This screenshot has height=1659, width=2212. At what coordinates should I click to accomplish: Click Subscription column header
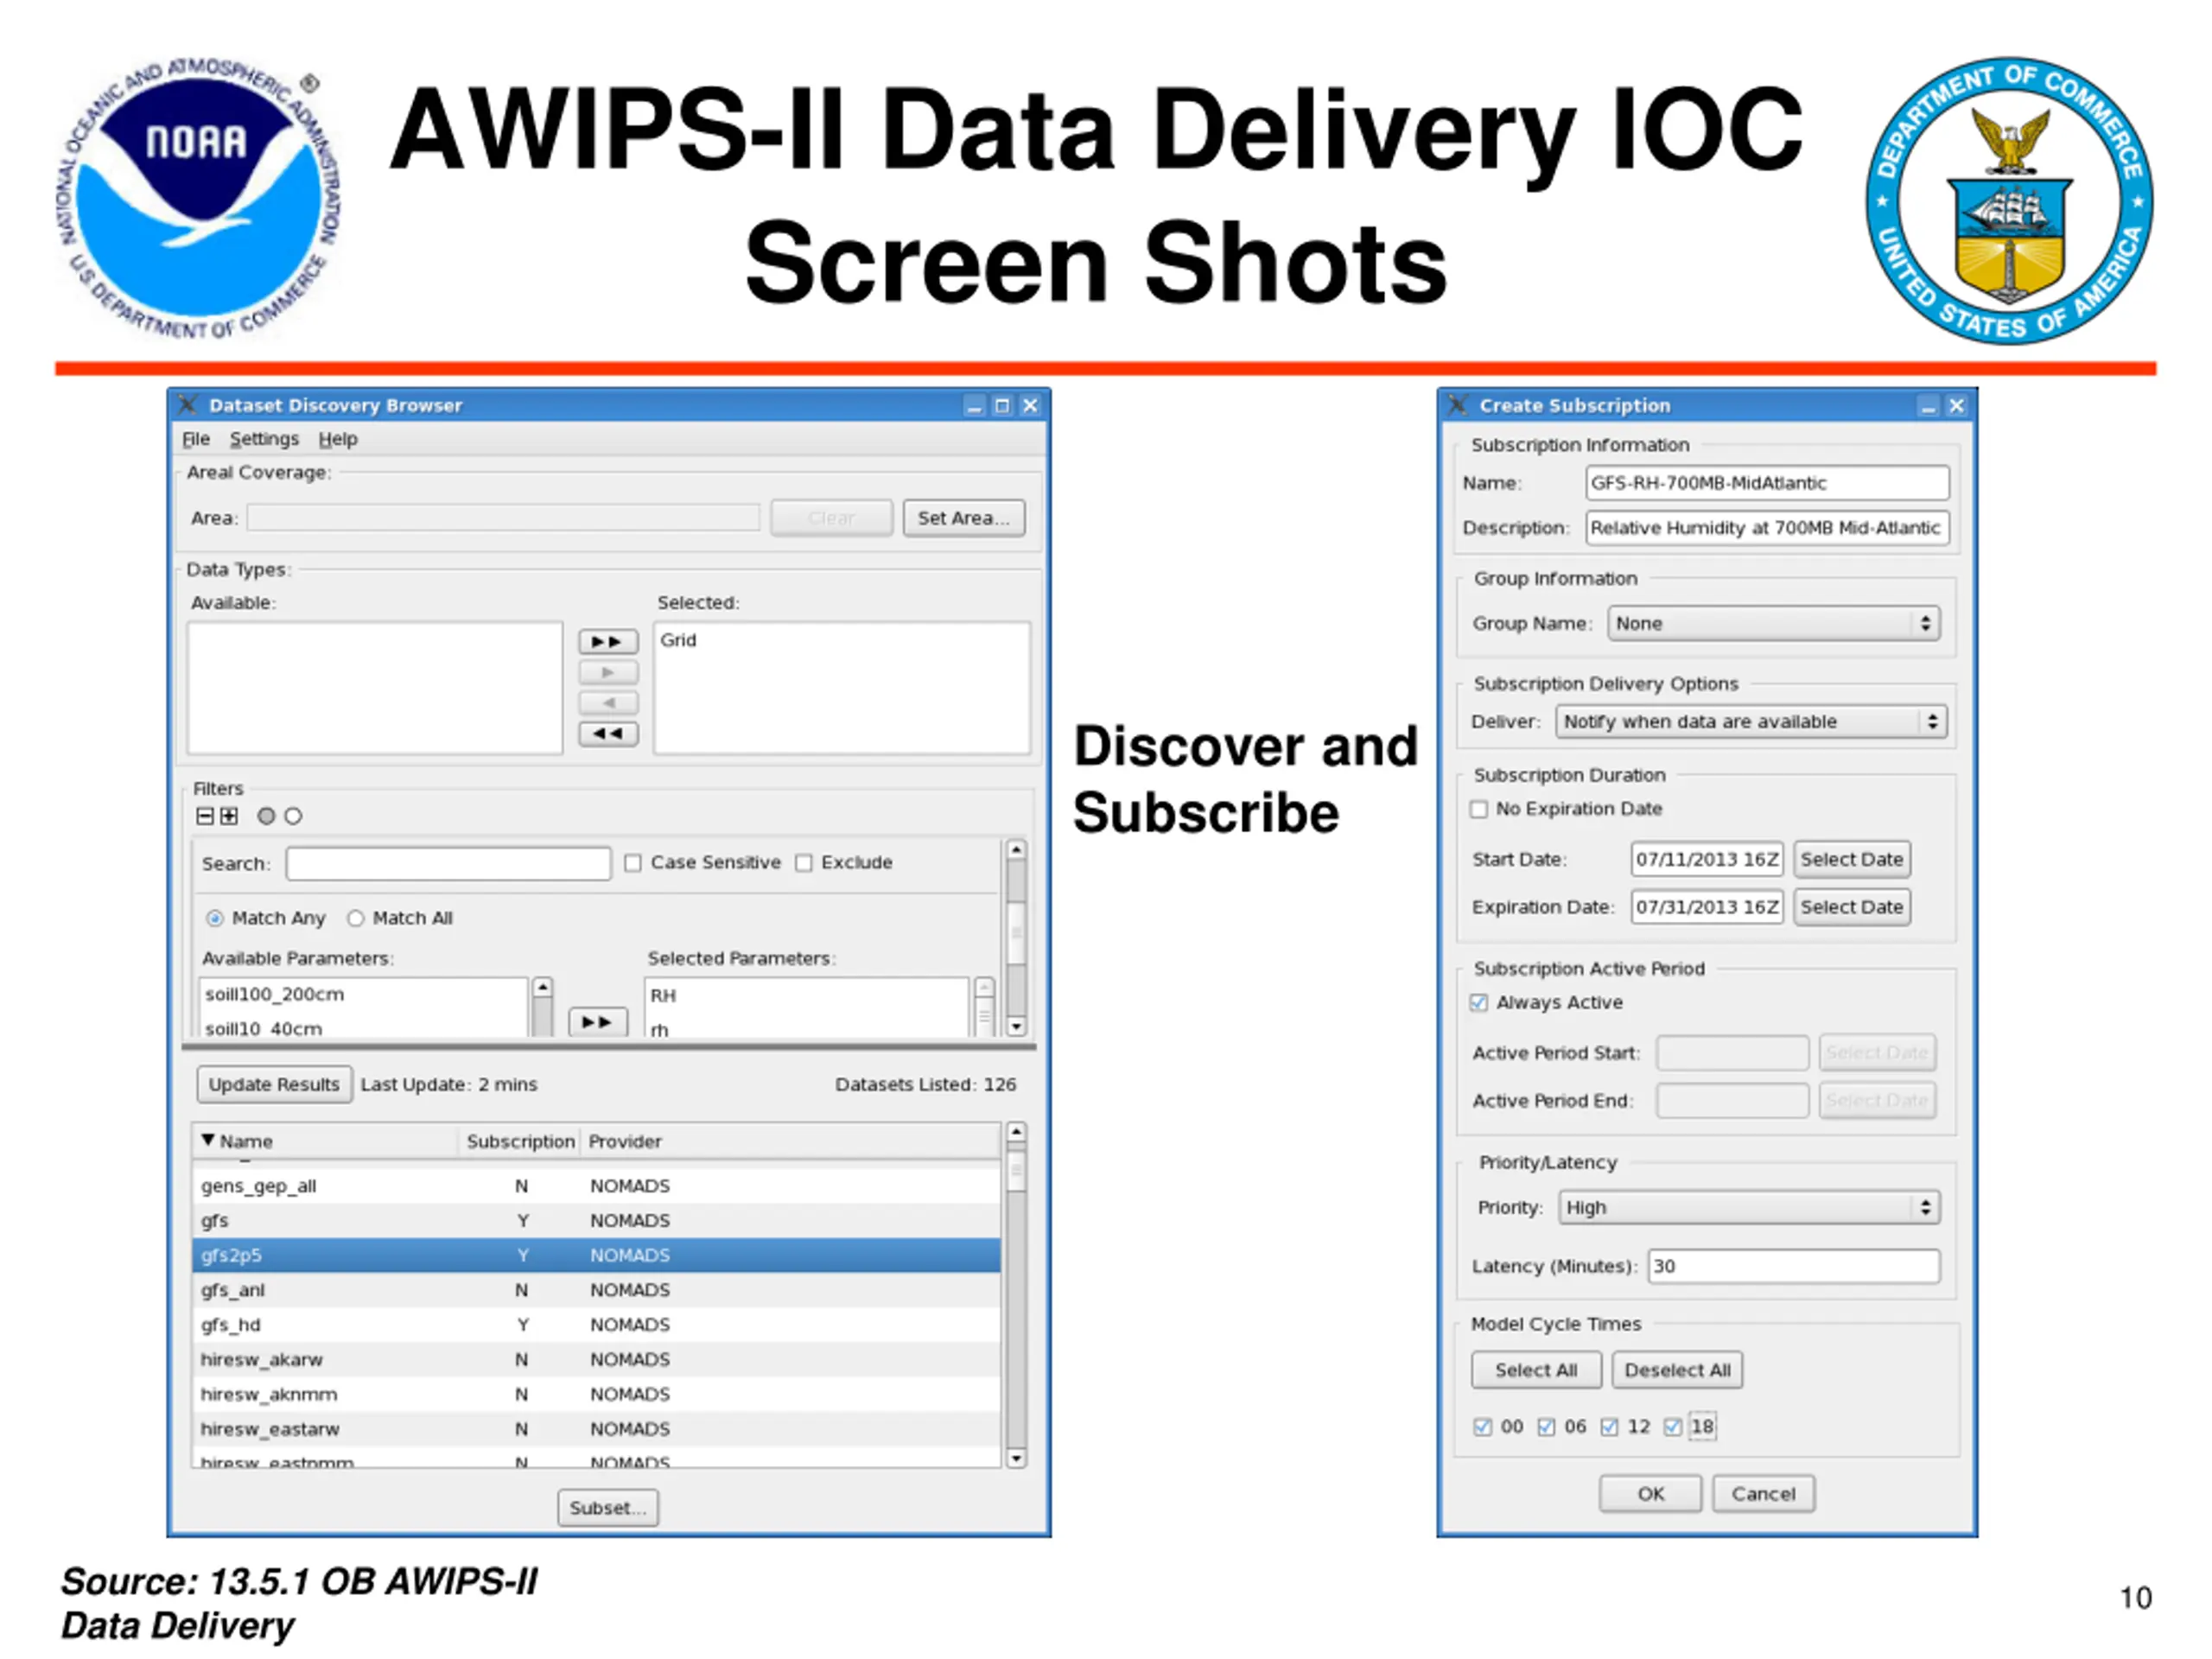click(520, 1141)
